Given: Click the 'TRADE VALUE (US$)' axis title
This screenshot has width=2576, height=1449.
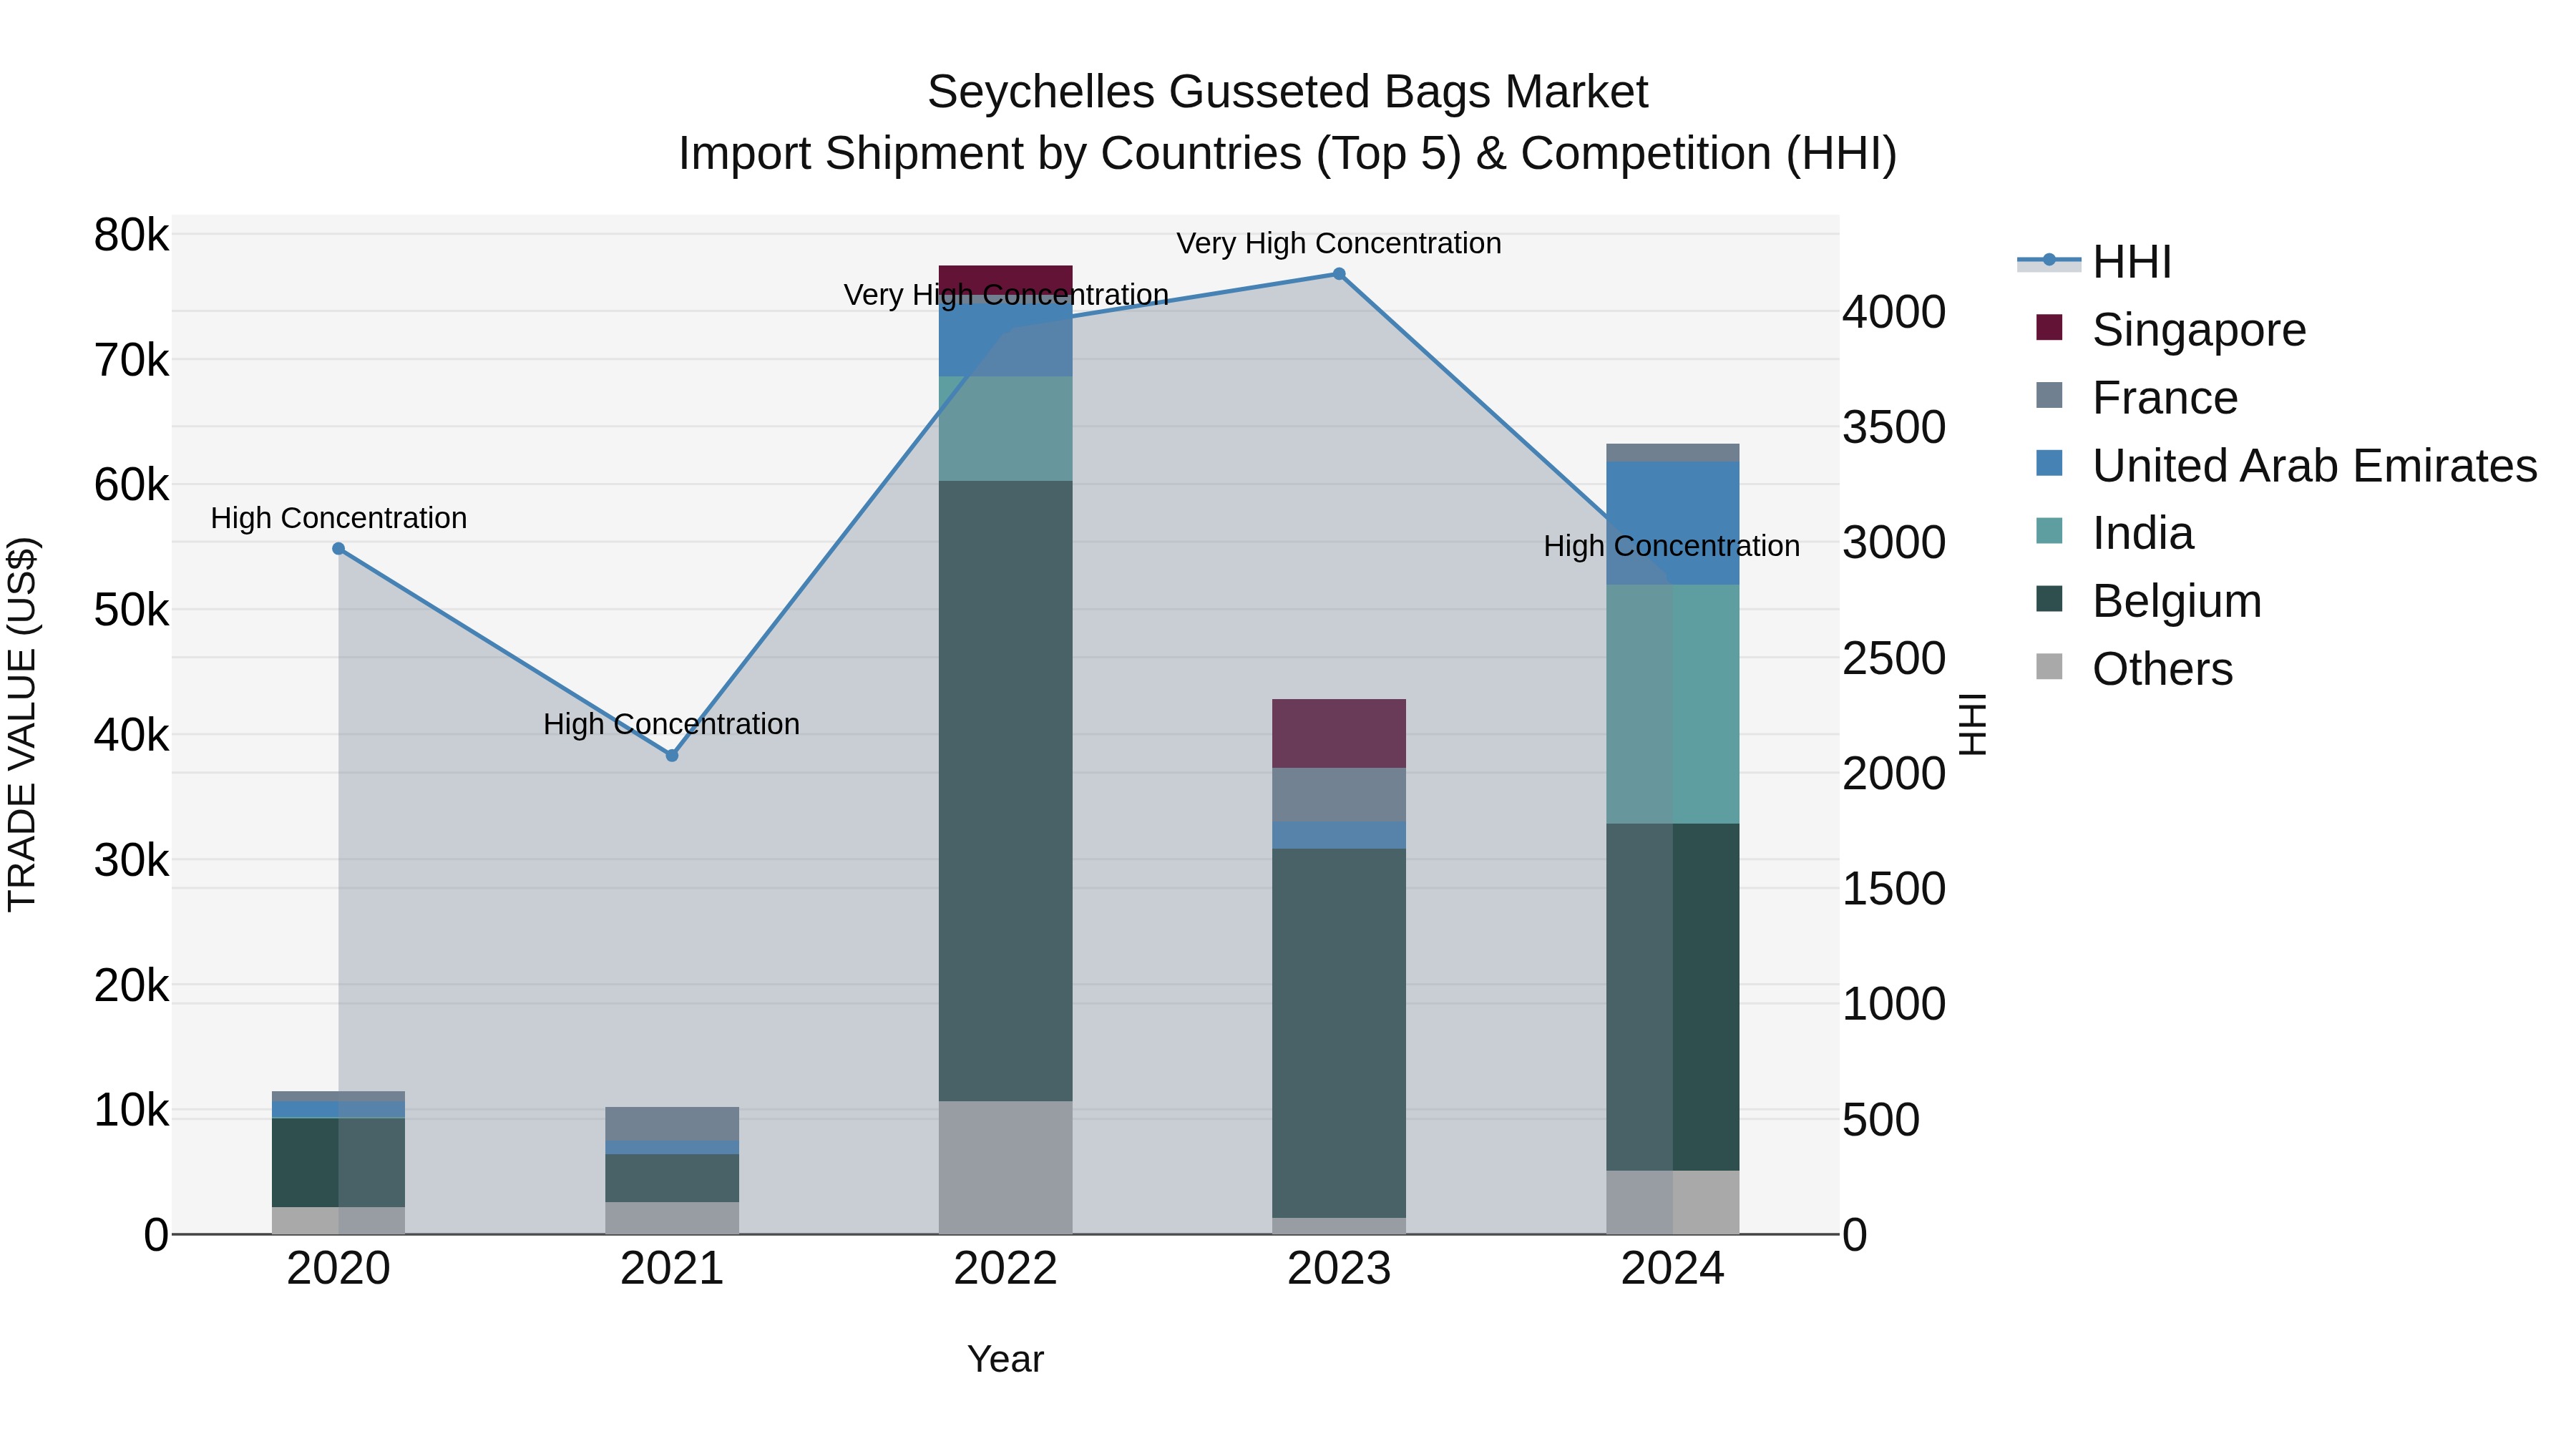Looking at the screenshot, I should click(x=22, y=724).
